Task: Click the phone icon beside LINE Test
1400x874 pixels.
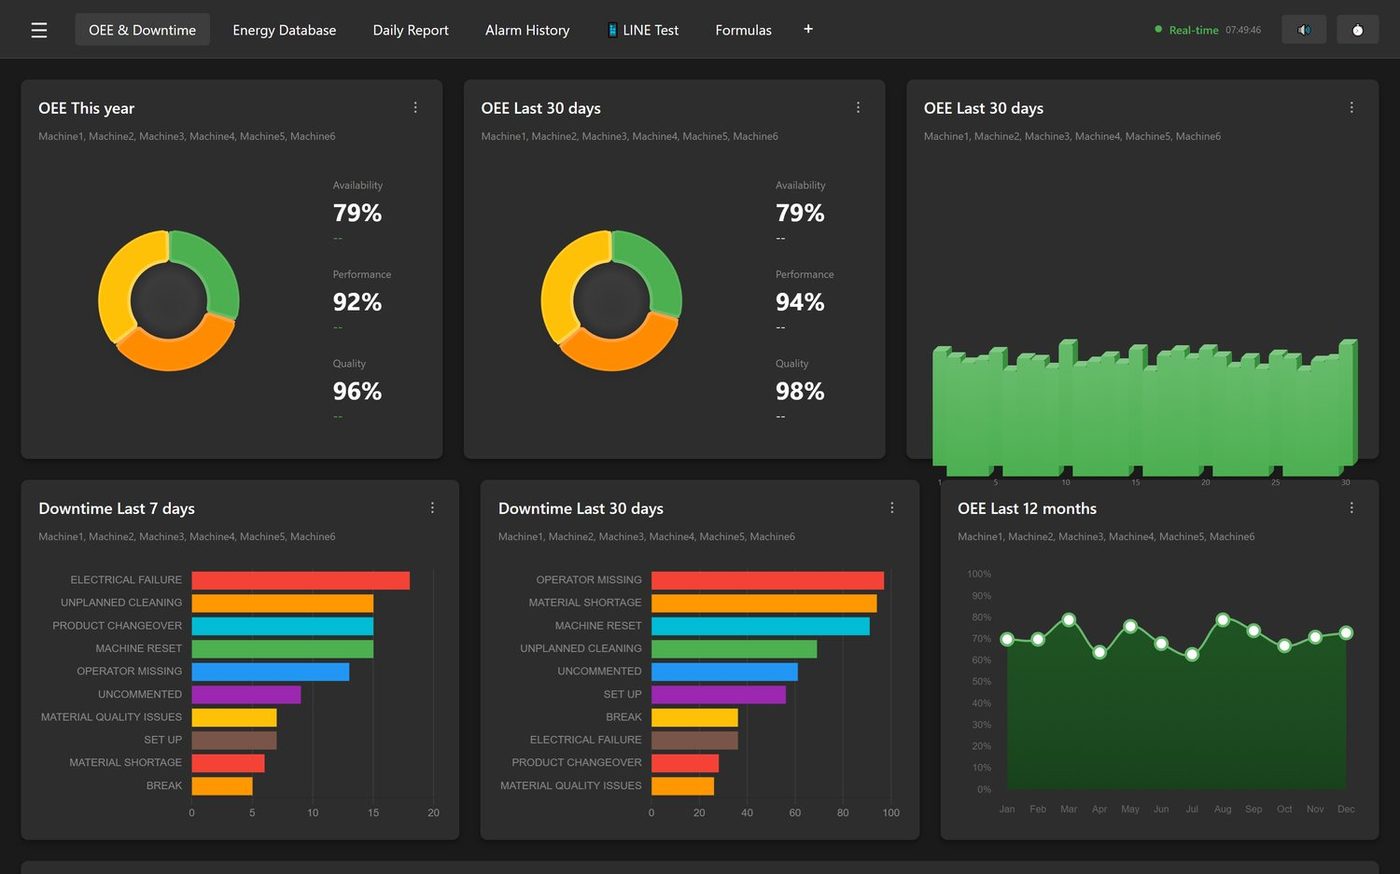Action: 612,30
